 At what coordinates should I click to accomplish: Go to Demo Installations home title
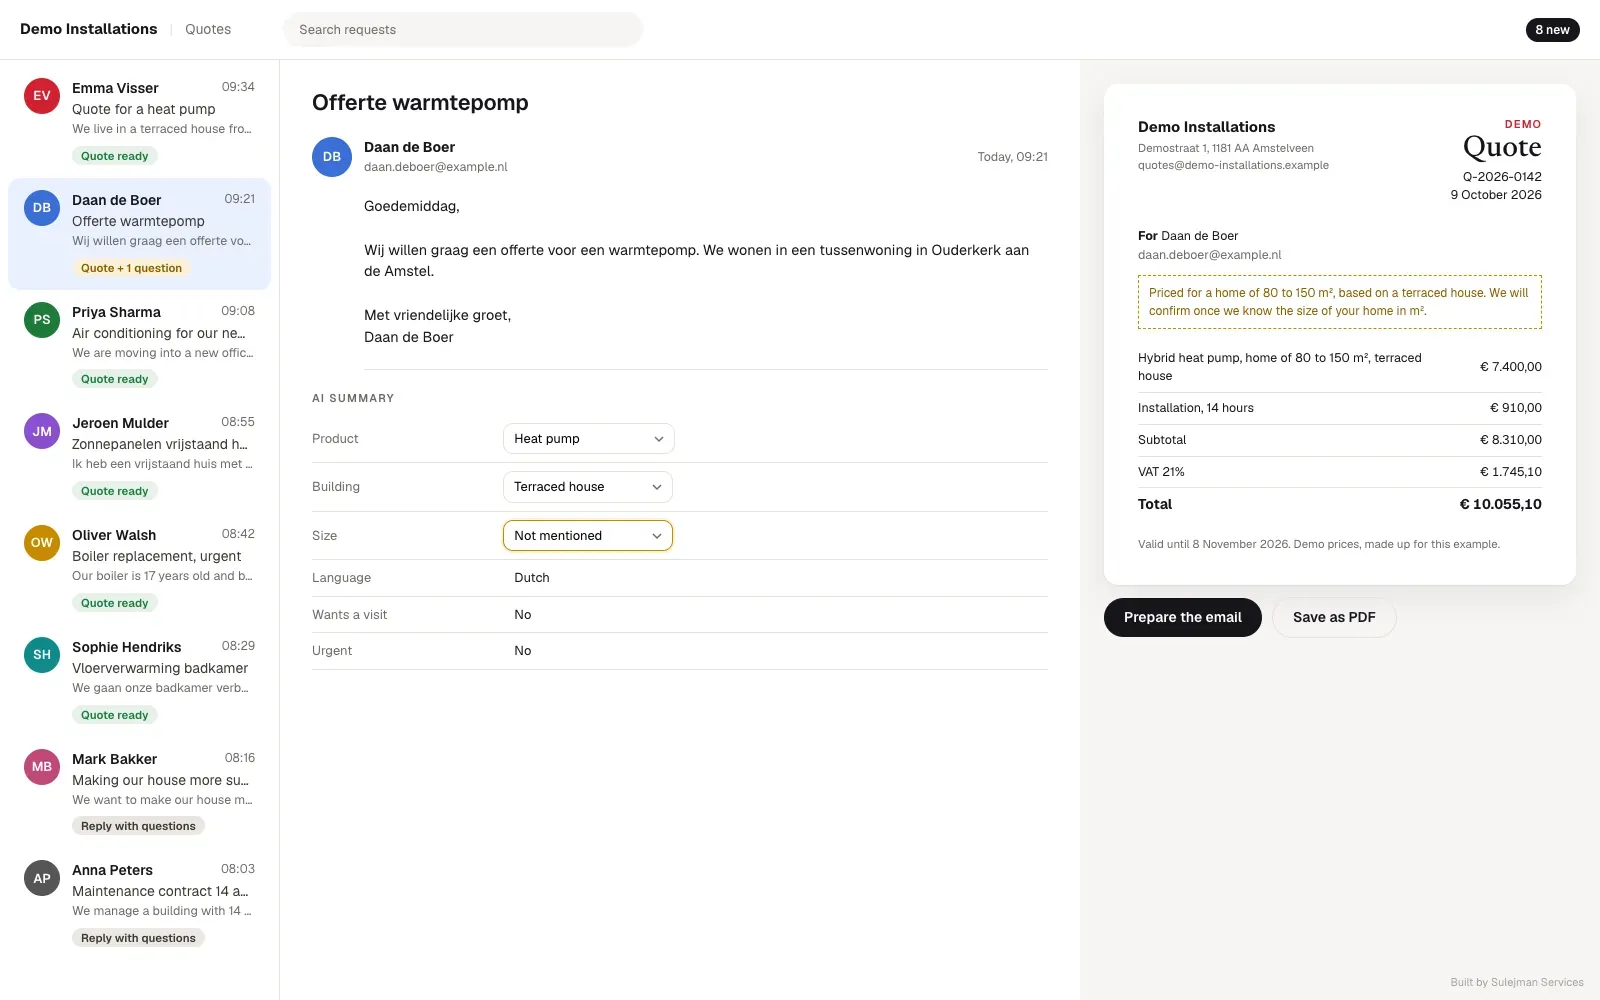[x=89, y=29]
